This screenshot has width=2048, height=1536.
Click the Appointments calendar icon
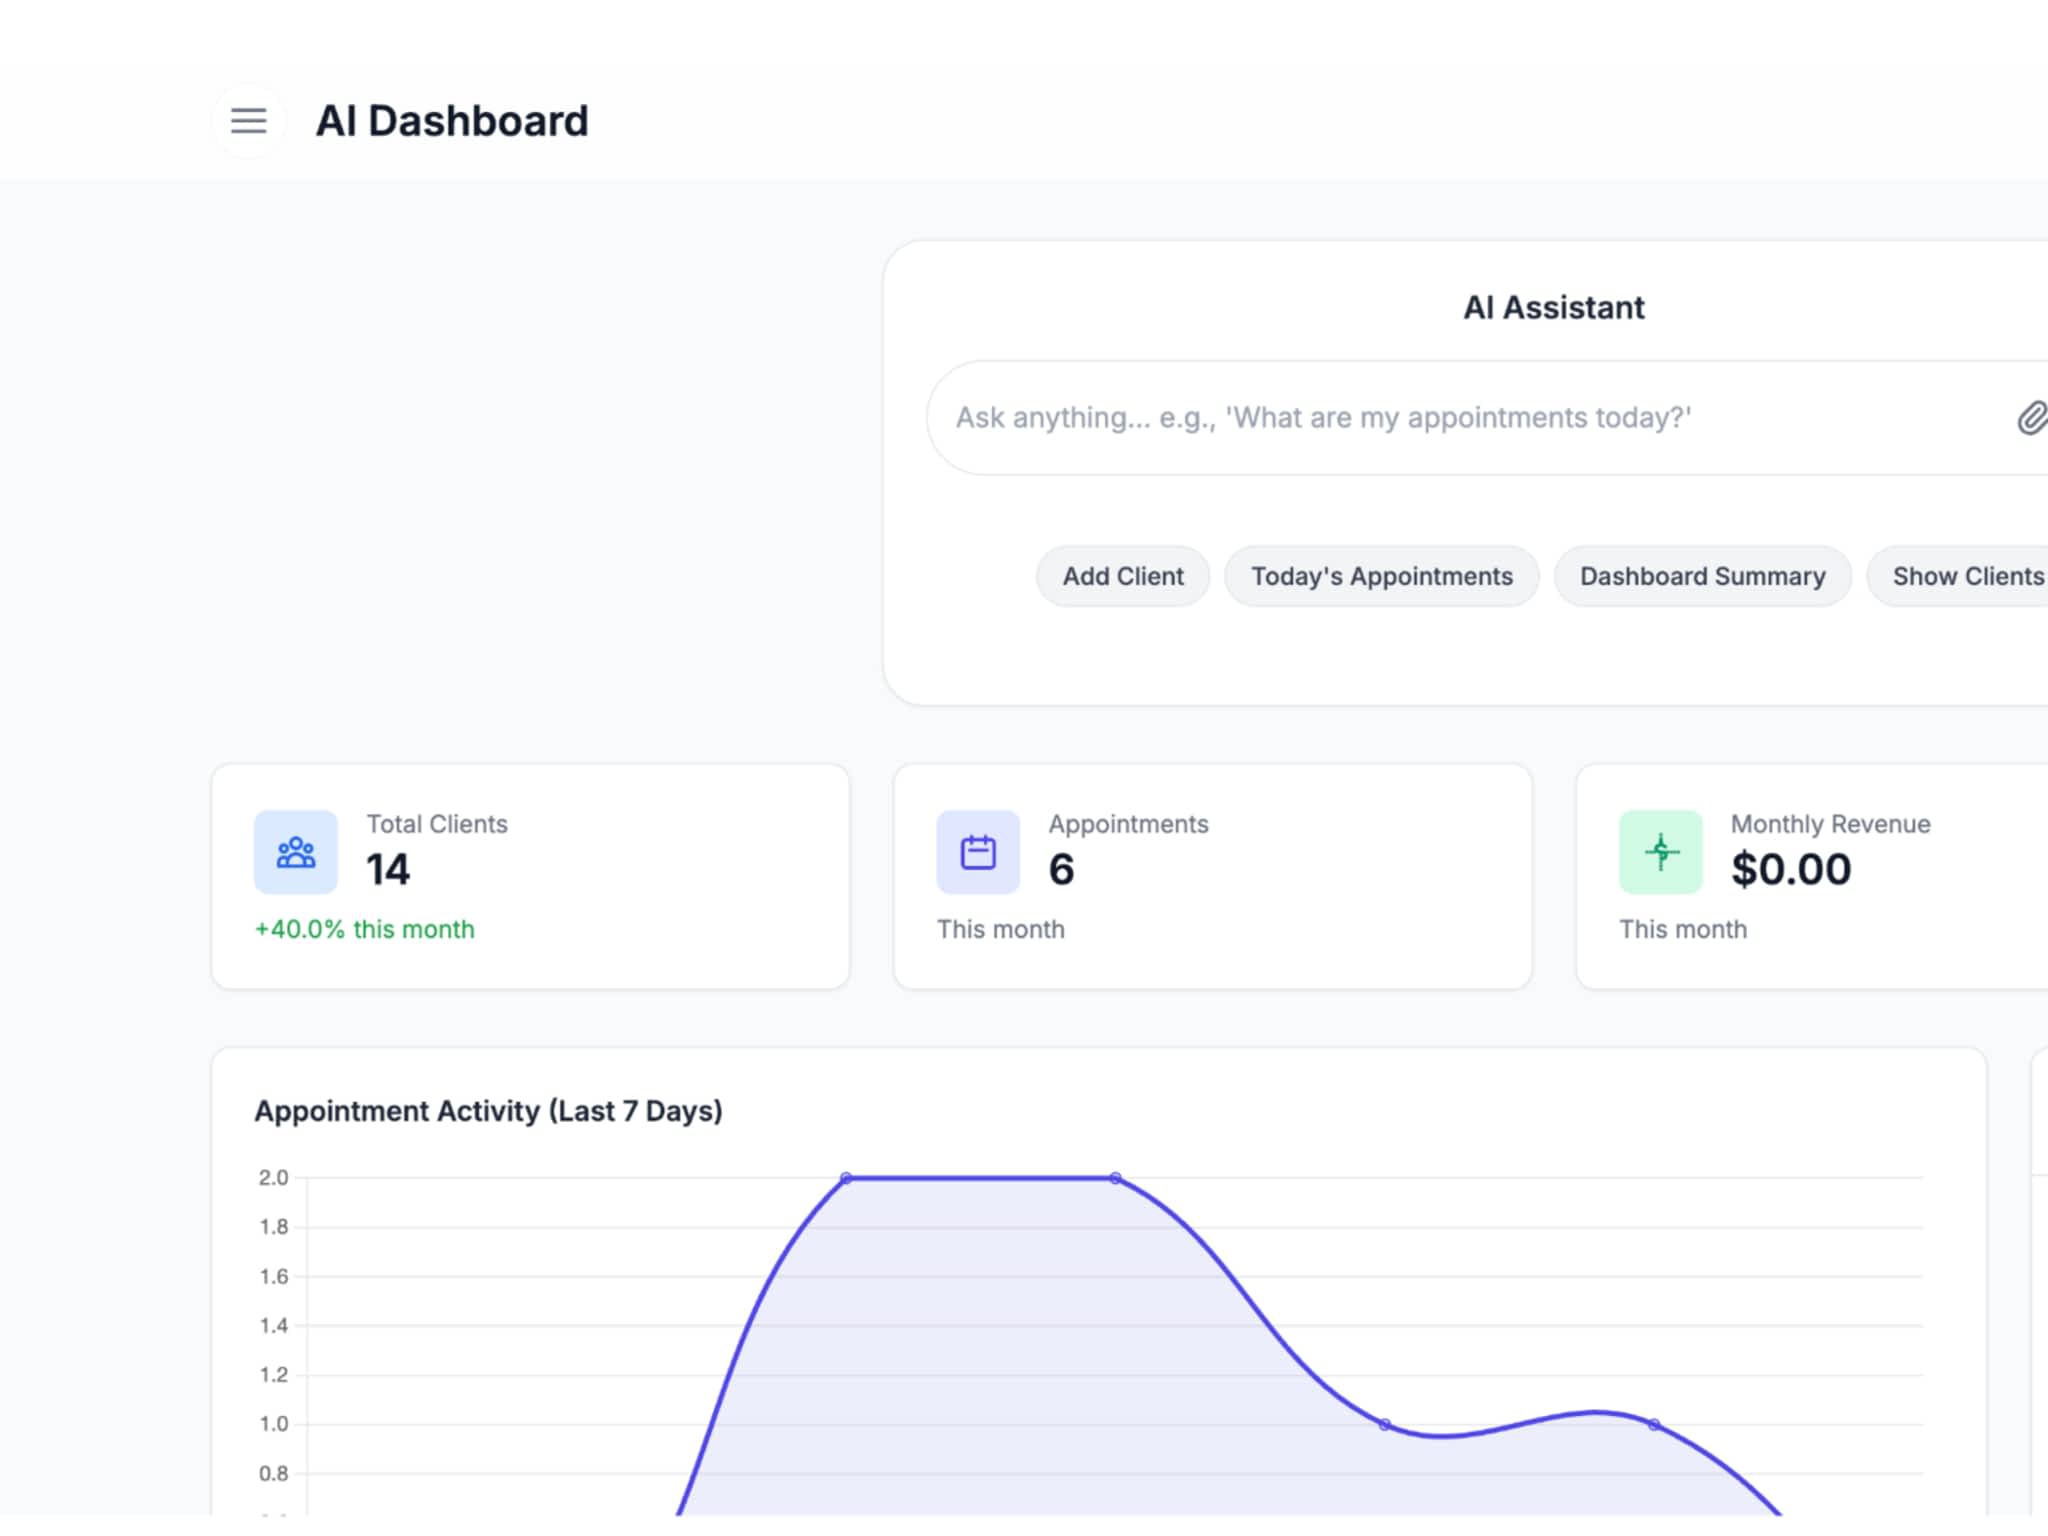[978, 852]
